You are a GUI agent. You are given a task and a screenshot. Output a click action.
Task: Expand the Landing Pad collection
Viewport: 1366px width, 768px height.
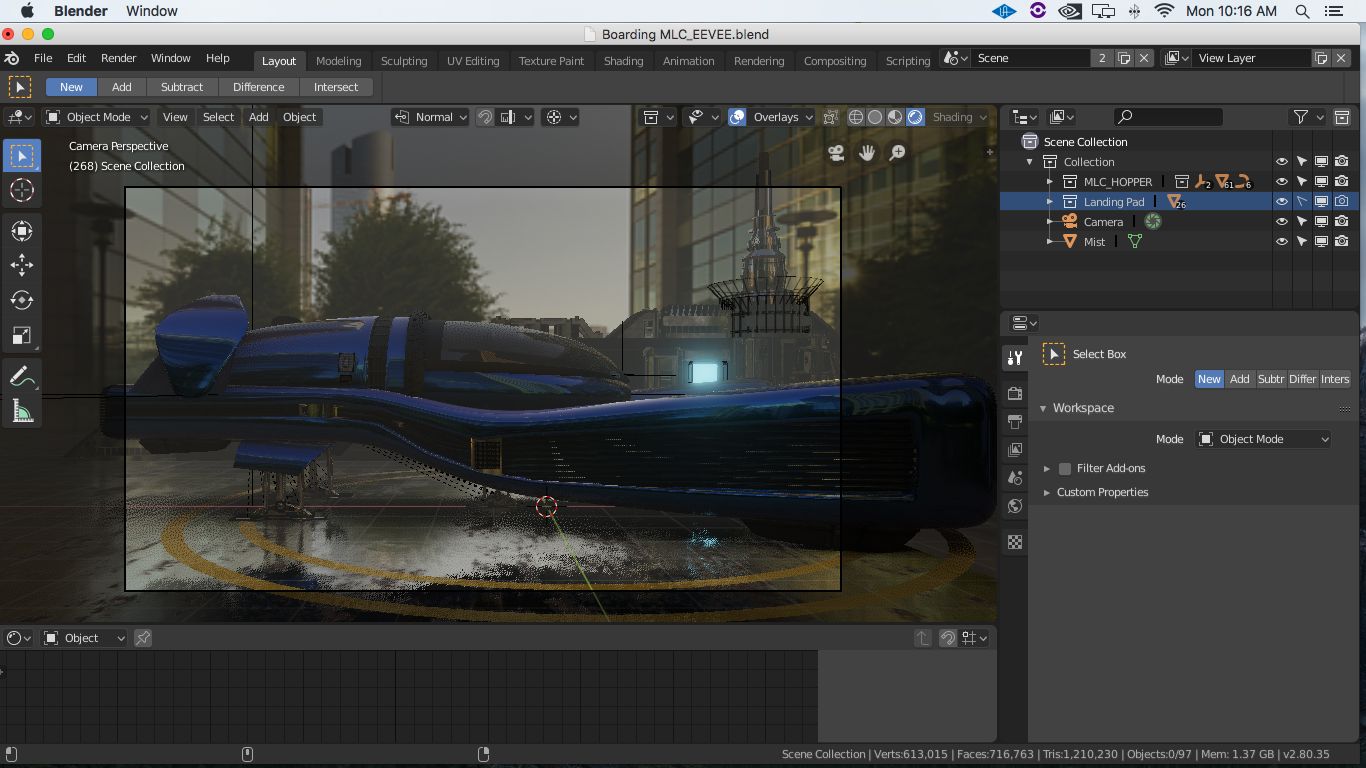[1050, 202]
